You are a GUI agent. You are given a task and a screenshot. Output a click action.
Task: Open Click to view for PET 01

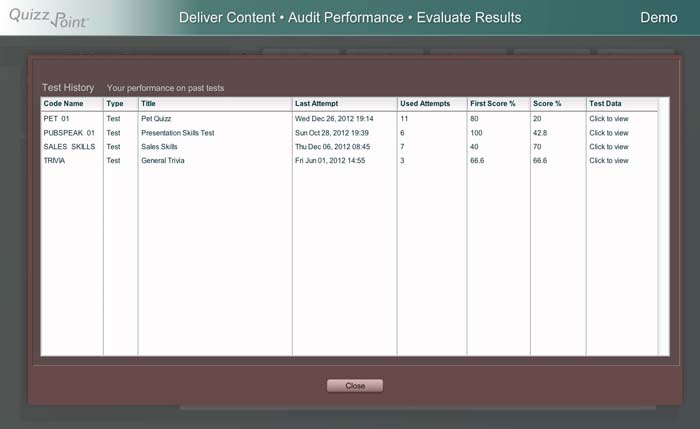pos(608,119)
